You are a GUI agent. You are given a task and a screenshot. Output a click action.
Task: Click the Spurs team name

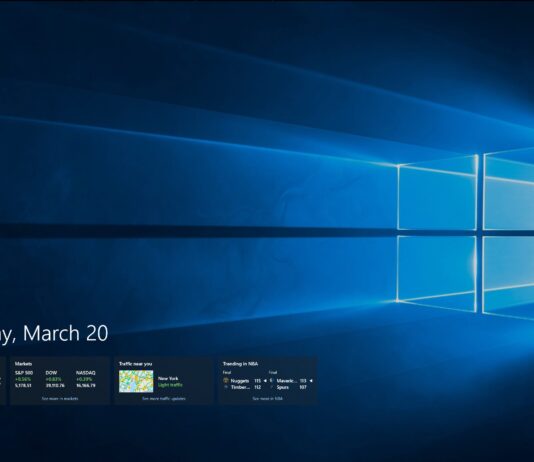point(283,387)
